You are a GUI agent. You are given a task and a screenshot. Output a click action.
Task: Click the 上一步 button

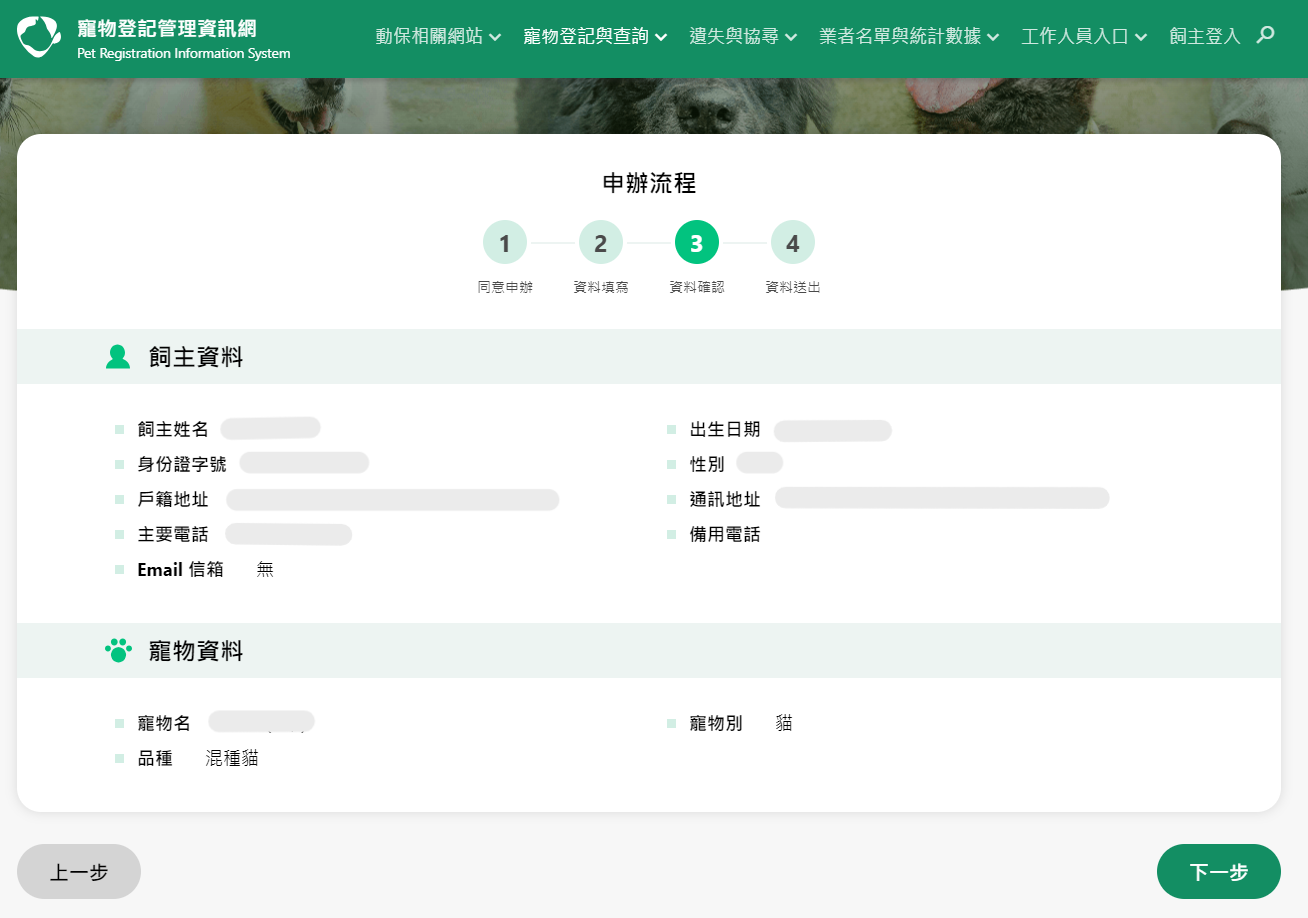click(78, 871)
